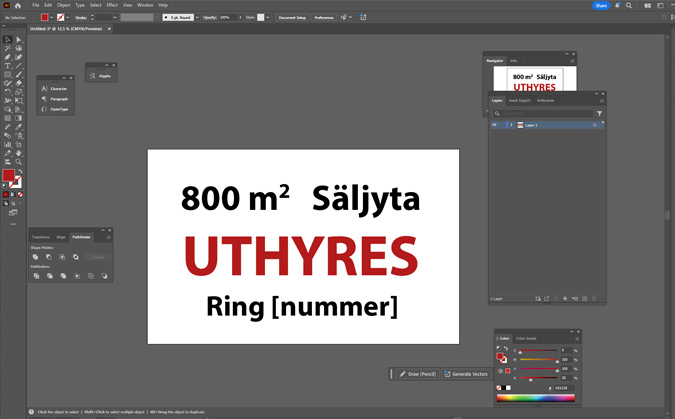This screenshot has height=419, width=675.
Task: Switch to the Asset Export tab
Action: coord(519,100)
